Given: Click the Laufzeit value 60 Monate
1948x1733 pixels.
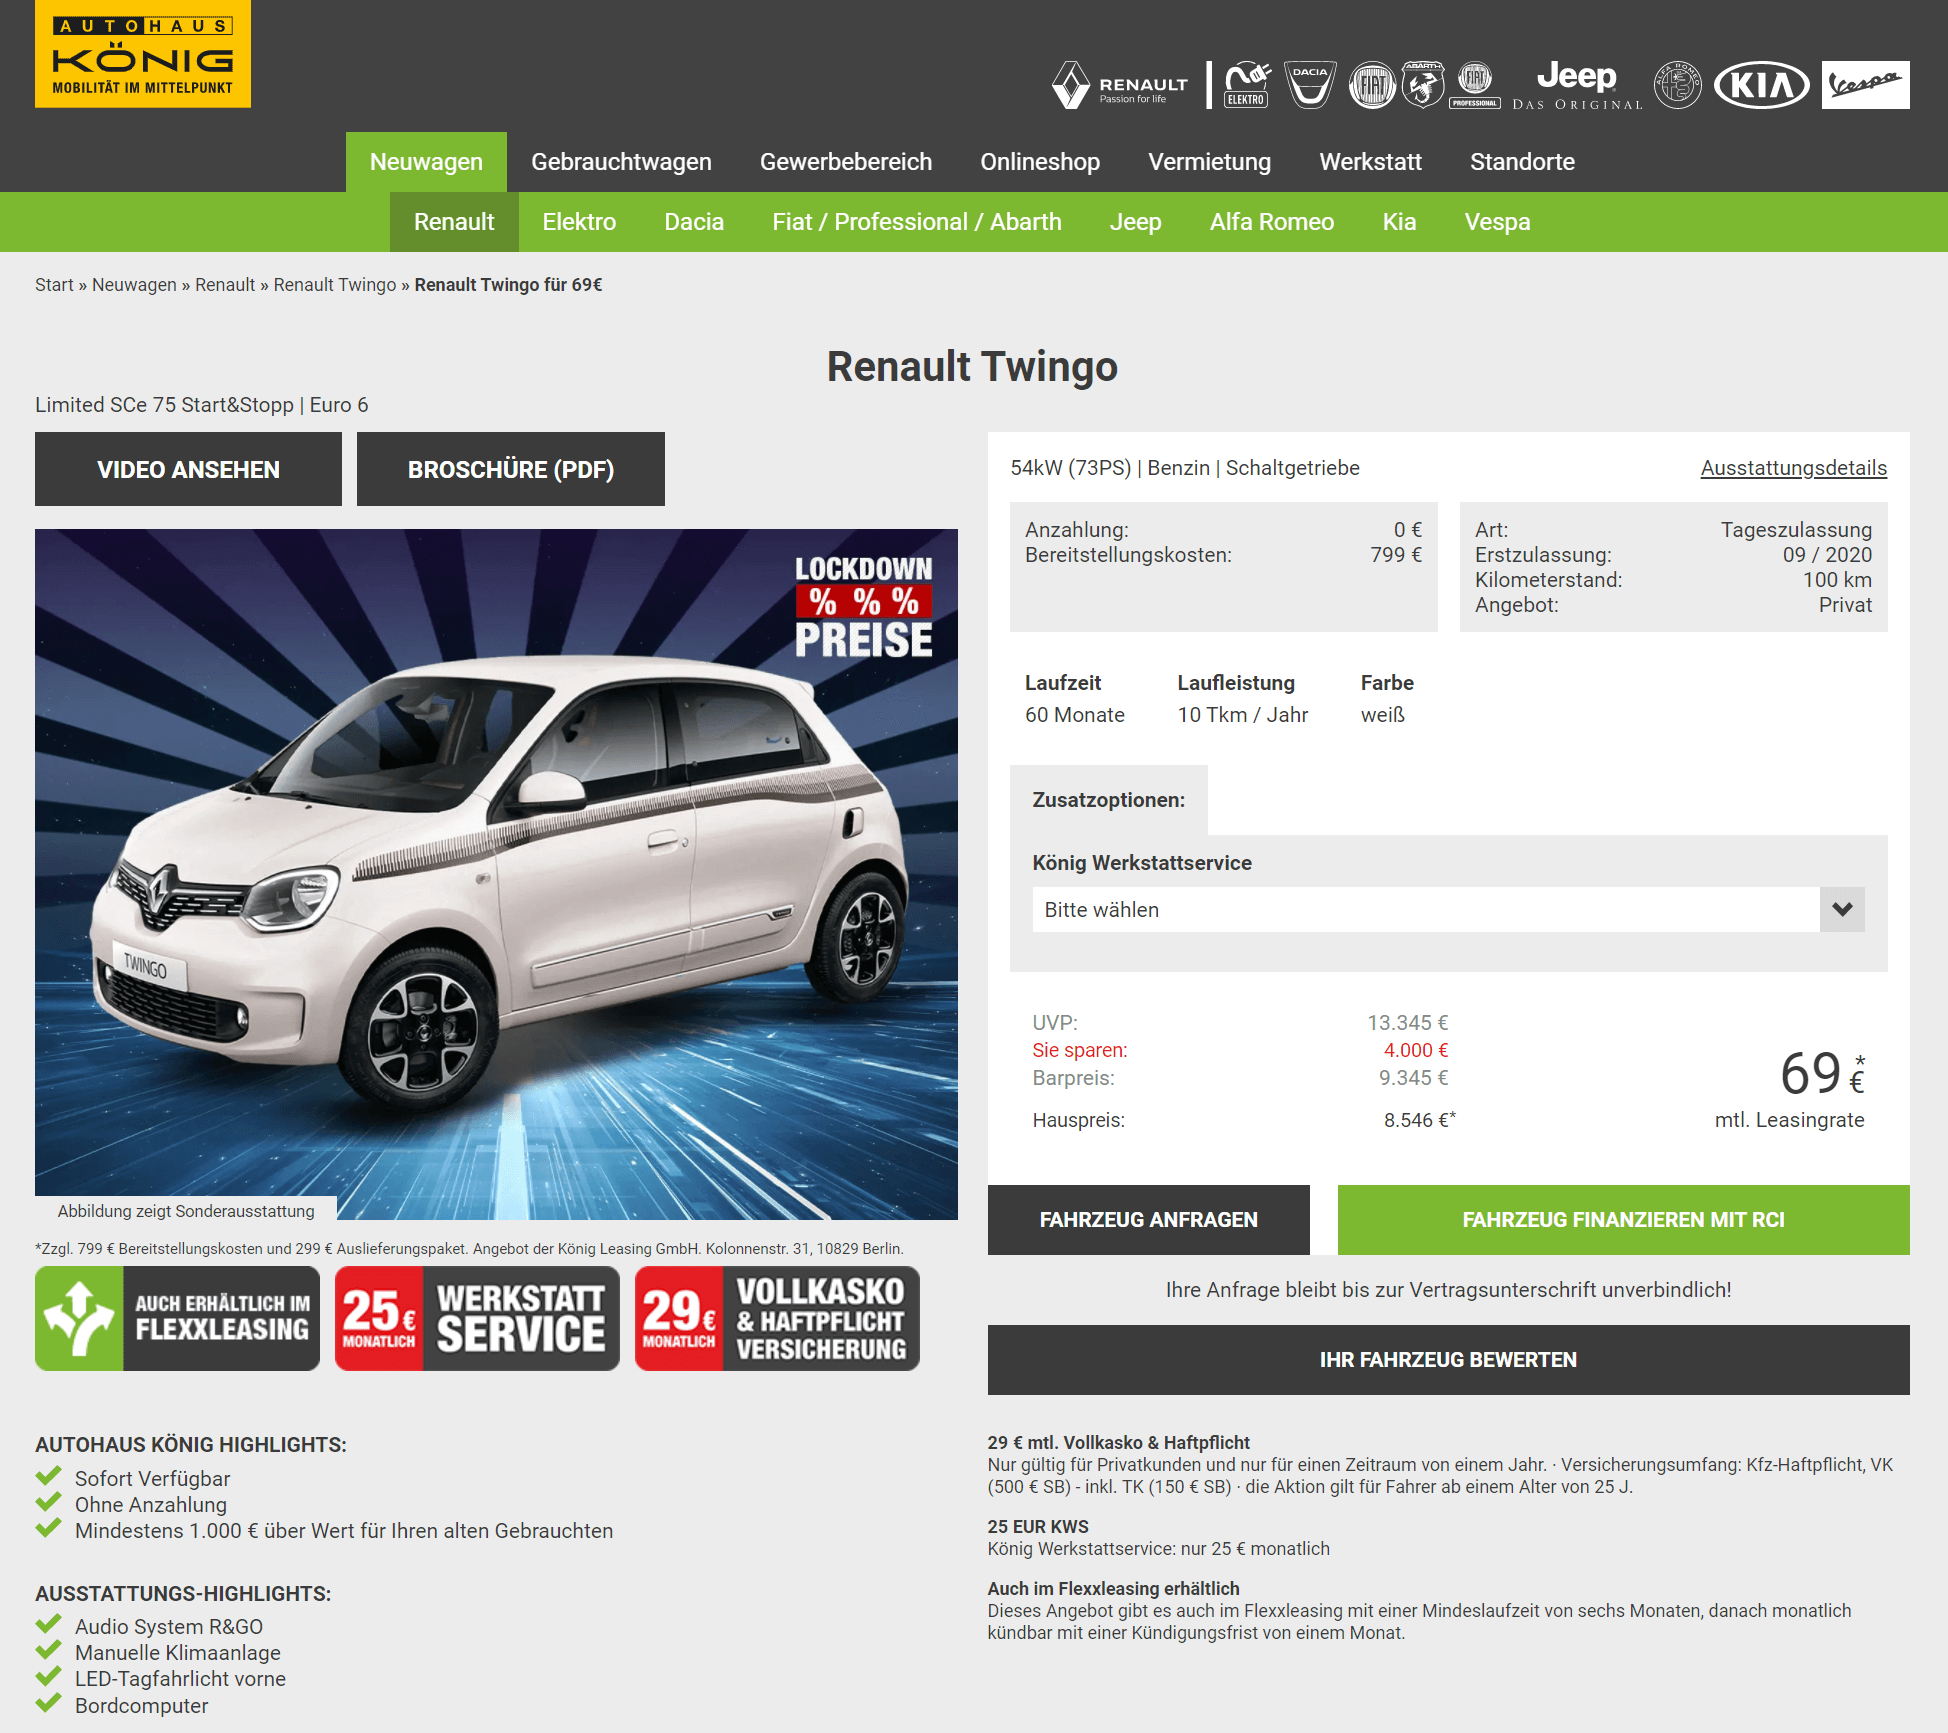Looking at the screenshot, I should pyautogui.click(x=1075, y=715).
